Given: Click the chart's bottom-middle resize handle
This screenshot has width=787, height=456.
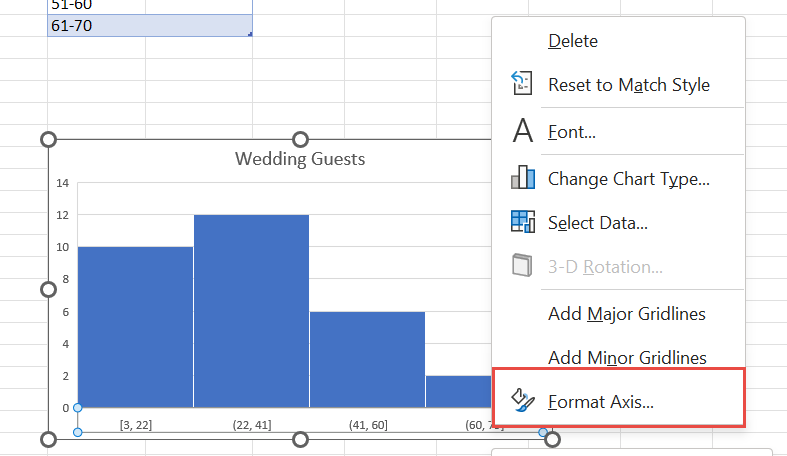Looking at the screenshot, I should tap(300, 439).
